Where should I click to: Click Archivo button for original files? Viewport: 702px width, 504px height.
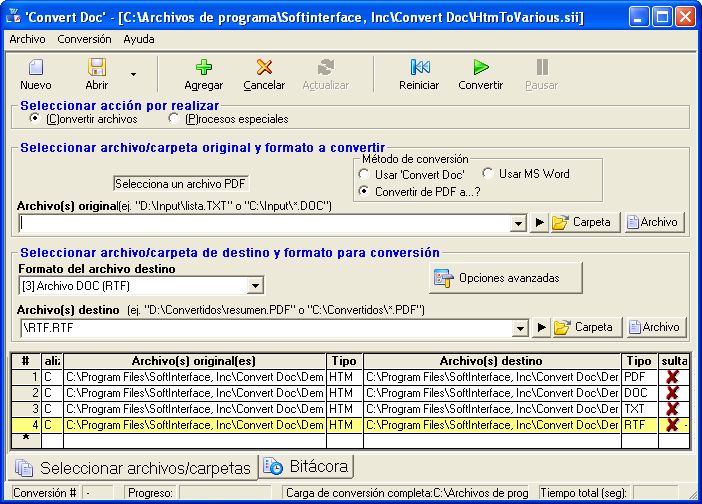[654, 222]
